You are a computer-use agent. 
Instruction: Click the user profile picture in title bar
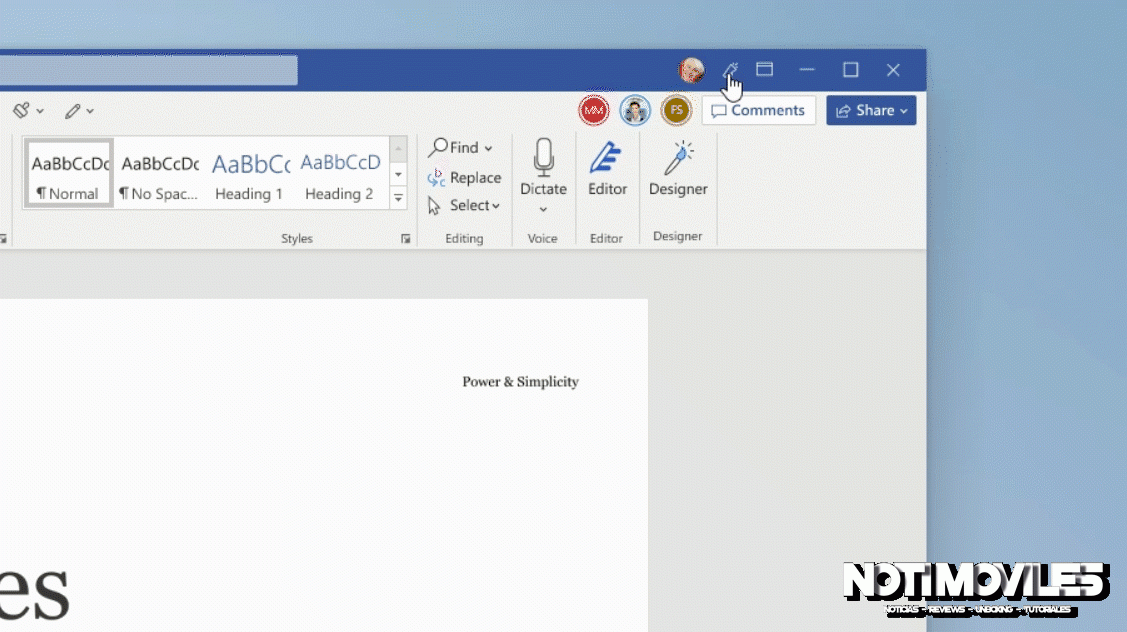[691, 70]
